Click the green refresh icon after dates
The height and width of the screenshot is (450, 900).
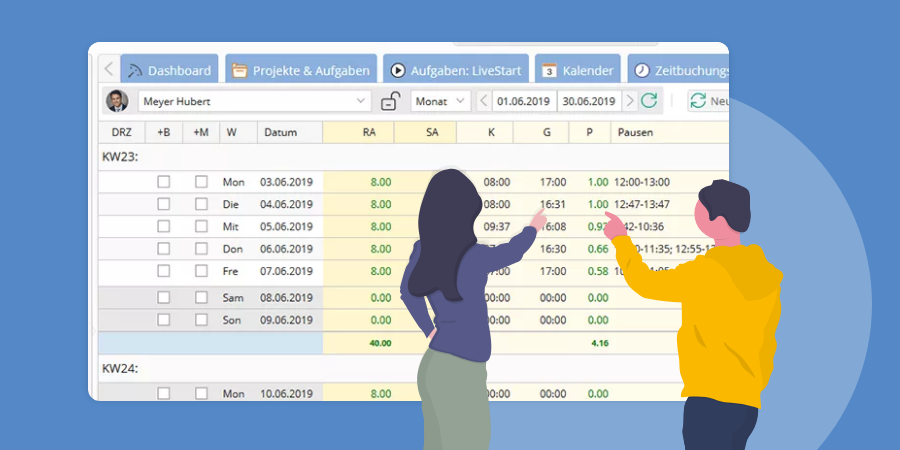649,101
